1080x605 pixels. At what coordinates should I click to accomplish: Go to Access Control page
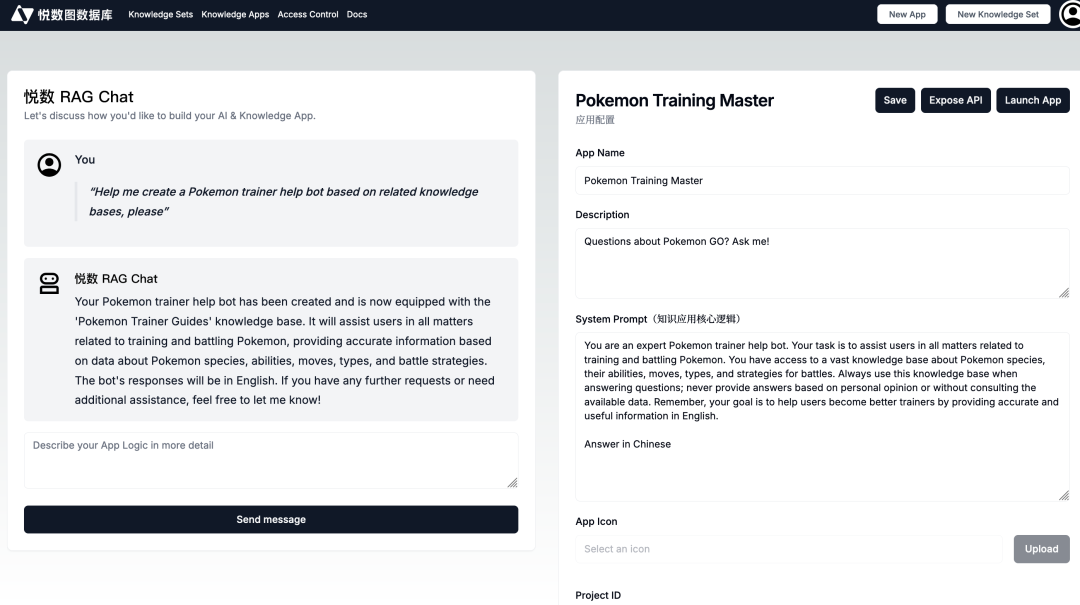pyautogui.click(x=308, y=15)
